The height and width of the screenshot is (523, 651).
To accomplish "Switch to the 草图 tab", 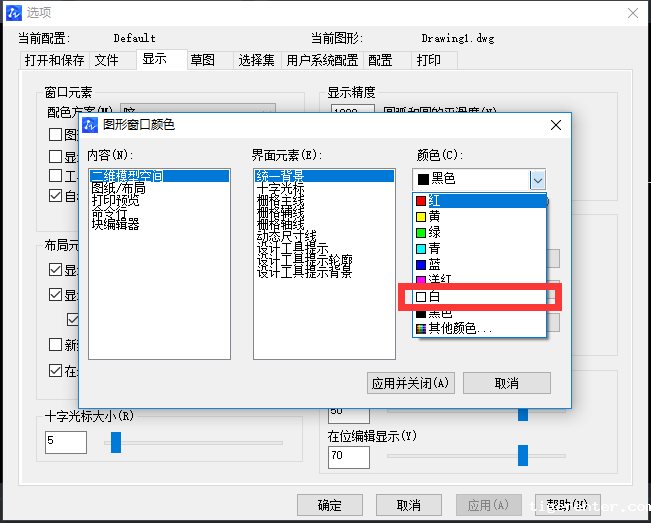I will click(x=203, y=60).
